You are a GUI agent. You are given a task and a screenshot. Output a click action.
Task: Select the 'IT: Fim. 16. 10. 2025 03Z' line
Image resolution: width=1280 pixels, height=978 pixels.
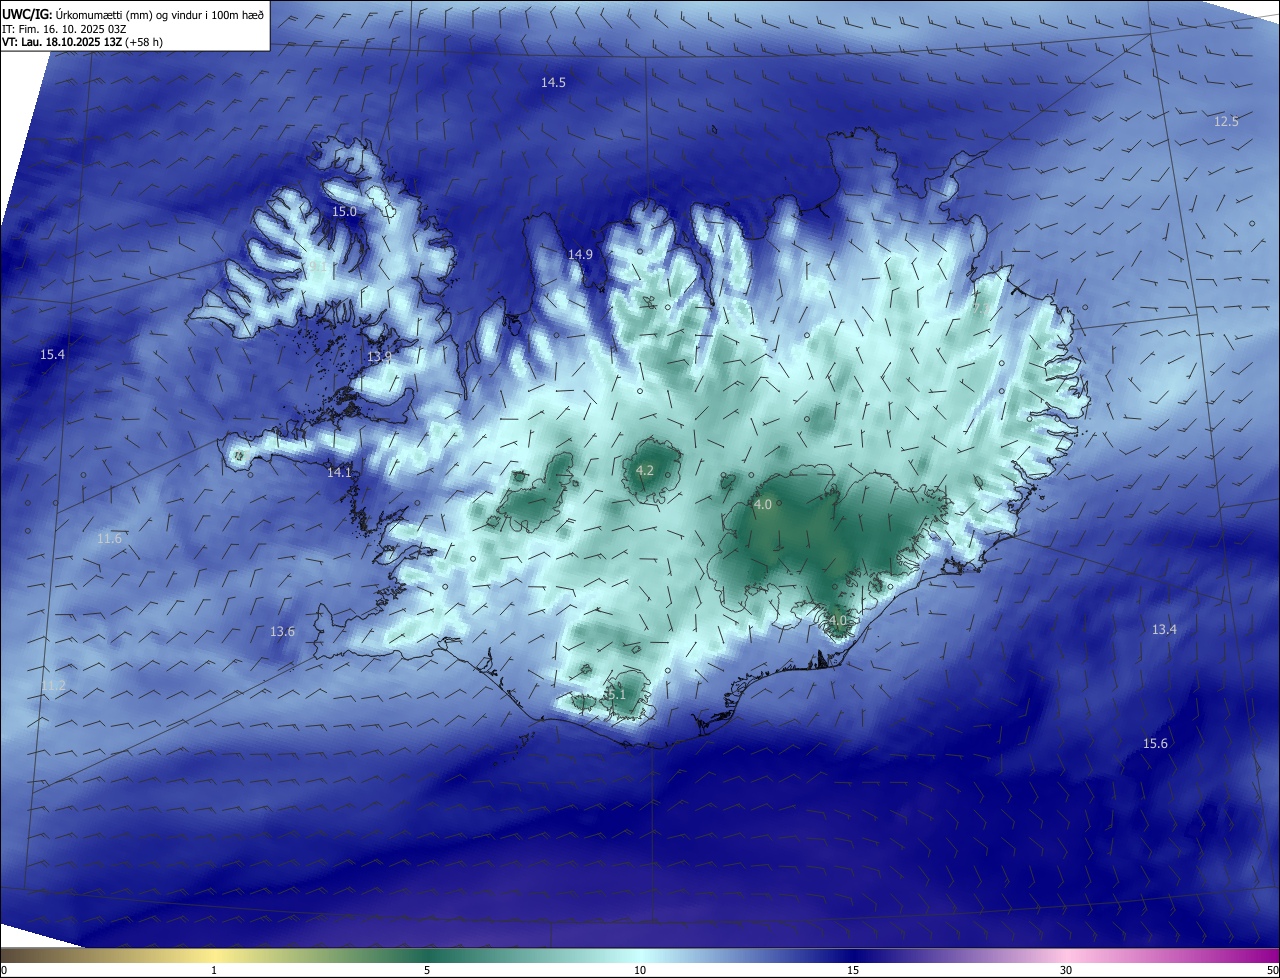(64, 29)
